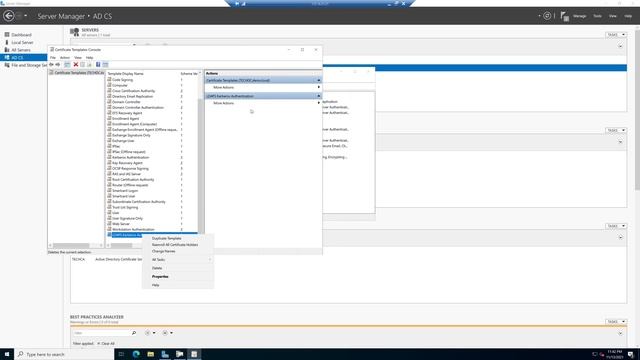This screenshot has width=640, height=360.
Task: Click the blue Help toolbar icon in the console
Action: tap(98, 64)
